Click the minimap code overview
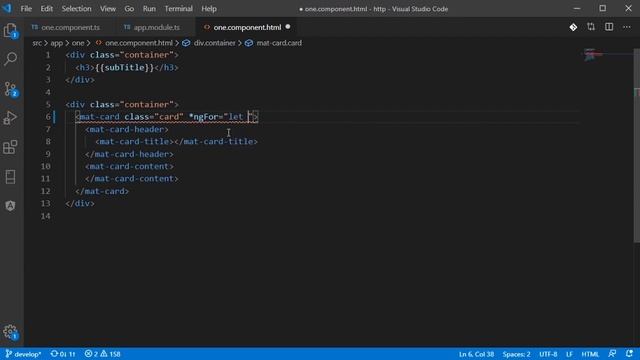 click(593, 54)
